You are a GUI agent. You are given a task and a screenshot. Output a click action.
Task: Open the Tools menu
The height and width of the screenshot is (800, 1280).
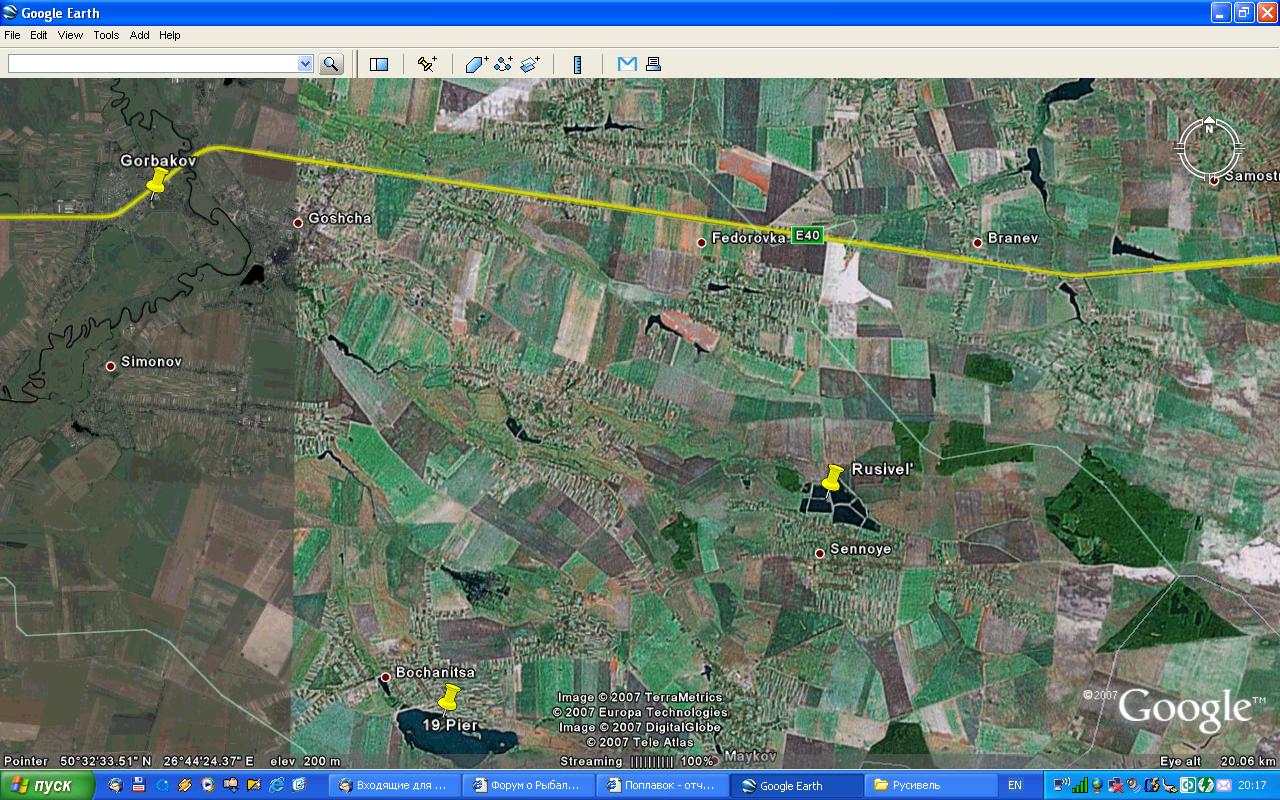click(106, 35)
